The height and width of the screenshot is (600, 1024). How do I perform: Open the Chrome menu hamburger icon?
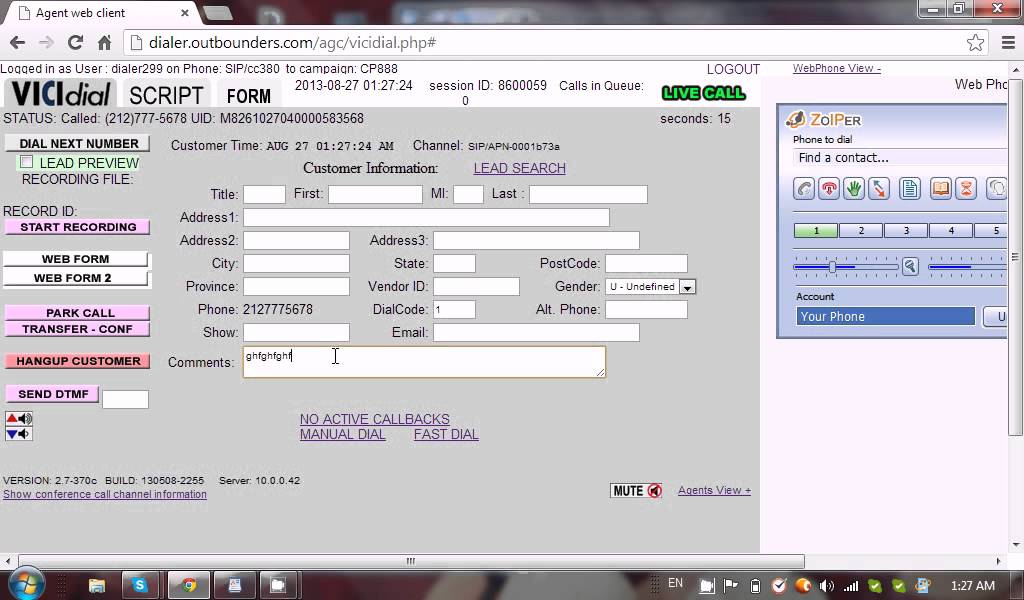click(1008, 42)
